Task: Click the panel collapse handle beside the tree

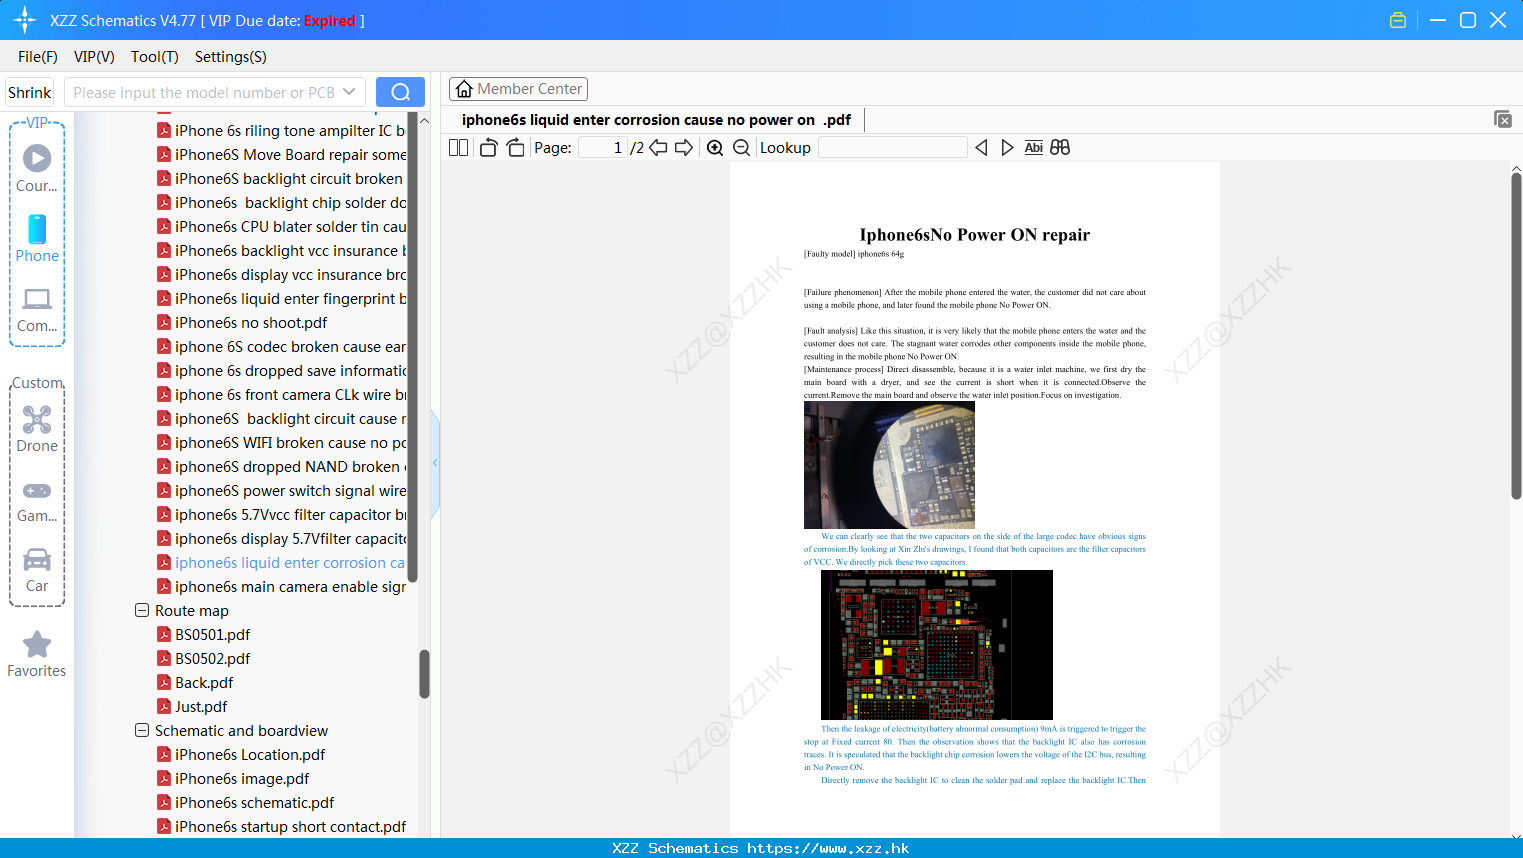Action: 435,463
